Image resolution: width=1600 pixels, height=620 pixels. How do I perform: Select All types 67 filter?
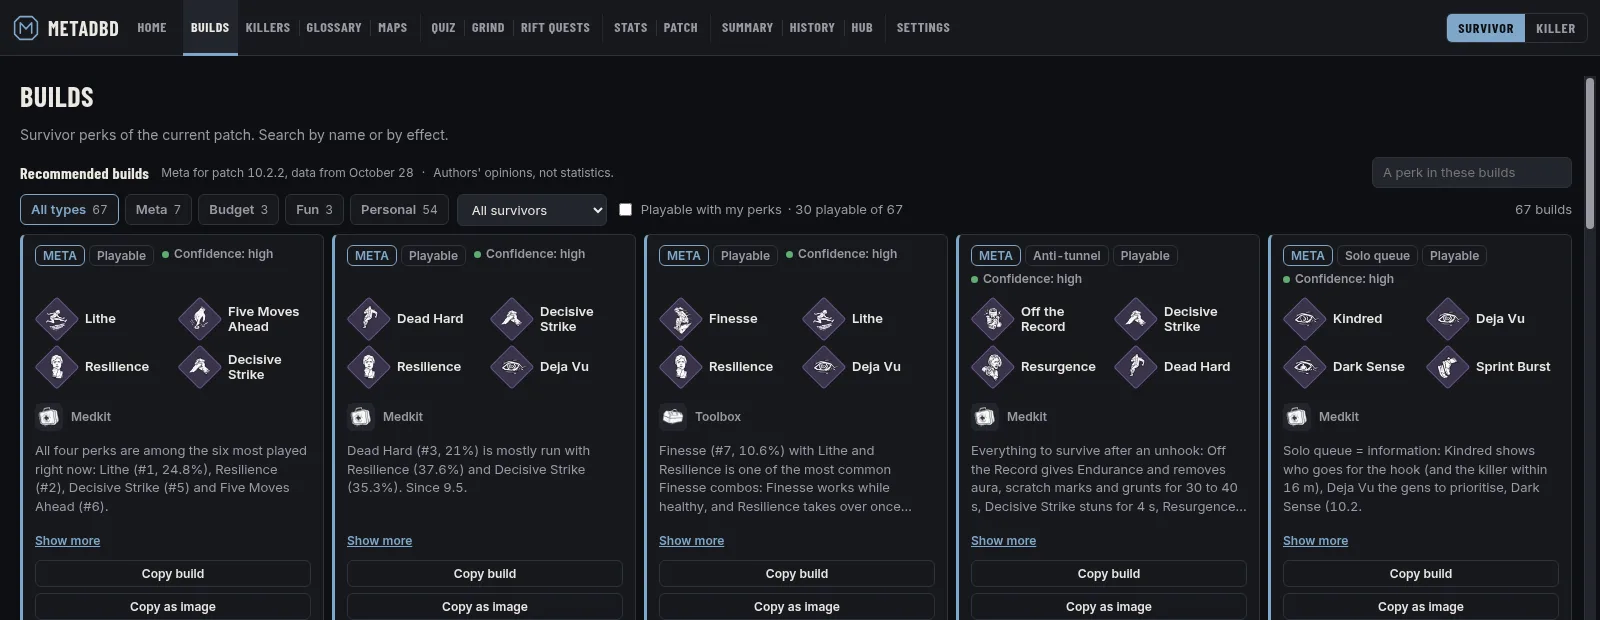point(69,210)
